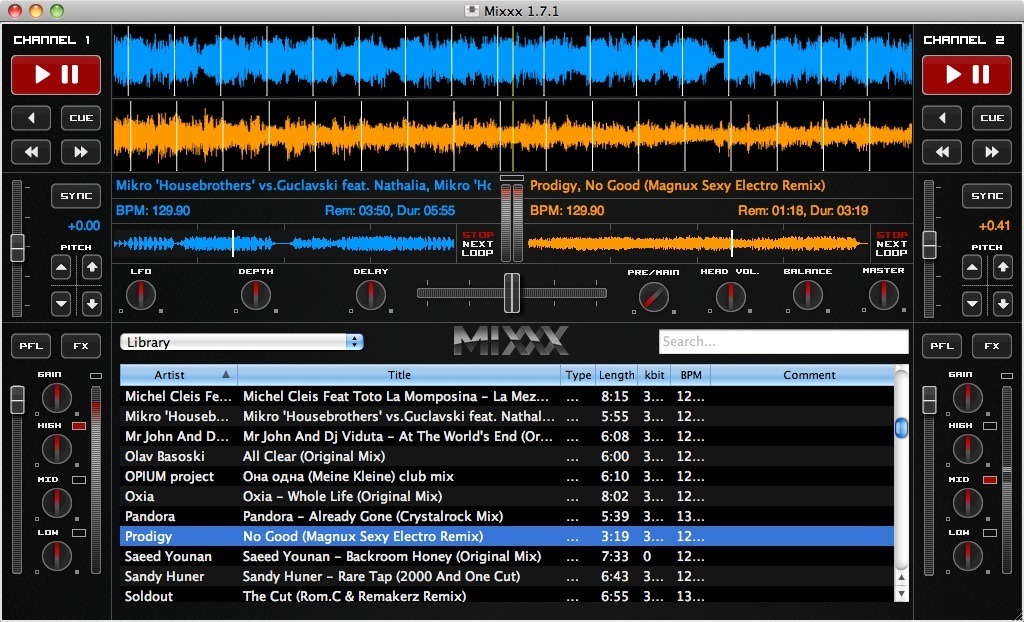
Task: Click the DELAY knob
Action: pyautogui.click(x=370, y=295)
